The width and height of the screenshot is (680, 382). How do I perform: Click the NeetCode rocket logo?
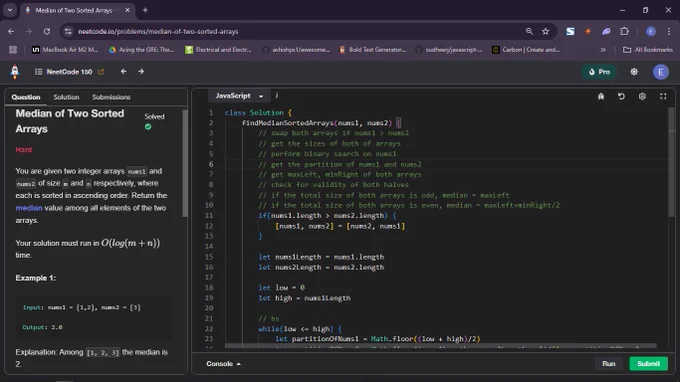coord(15,72)
